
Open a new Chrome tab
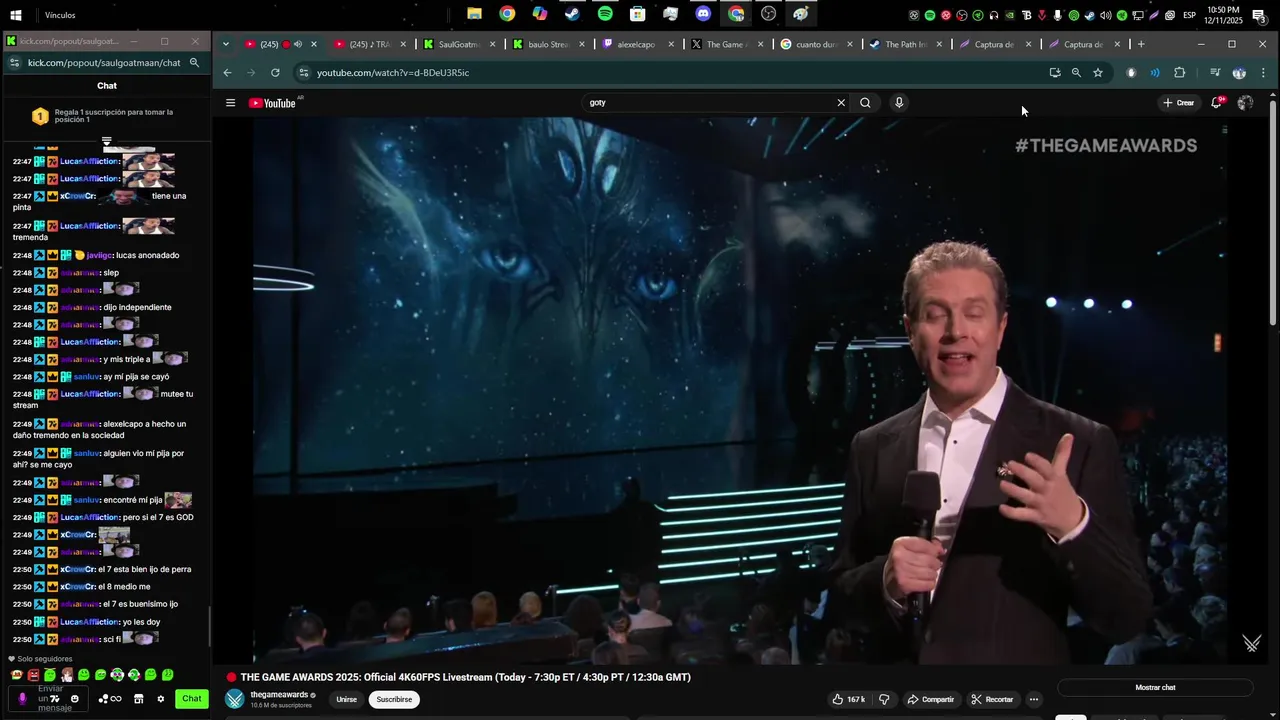[1141, 44]
